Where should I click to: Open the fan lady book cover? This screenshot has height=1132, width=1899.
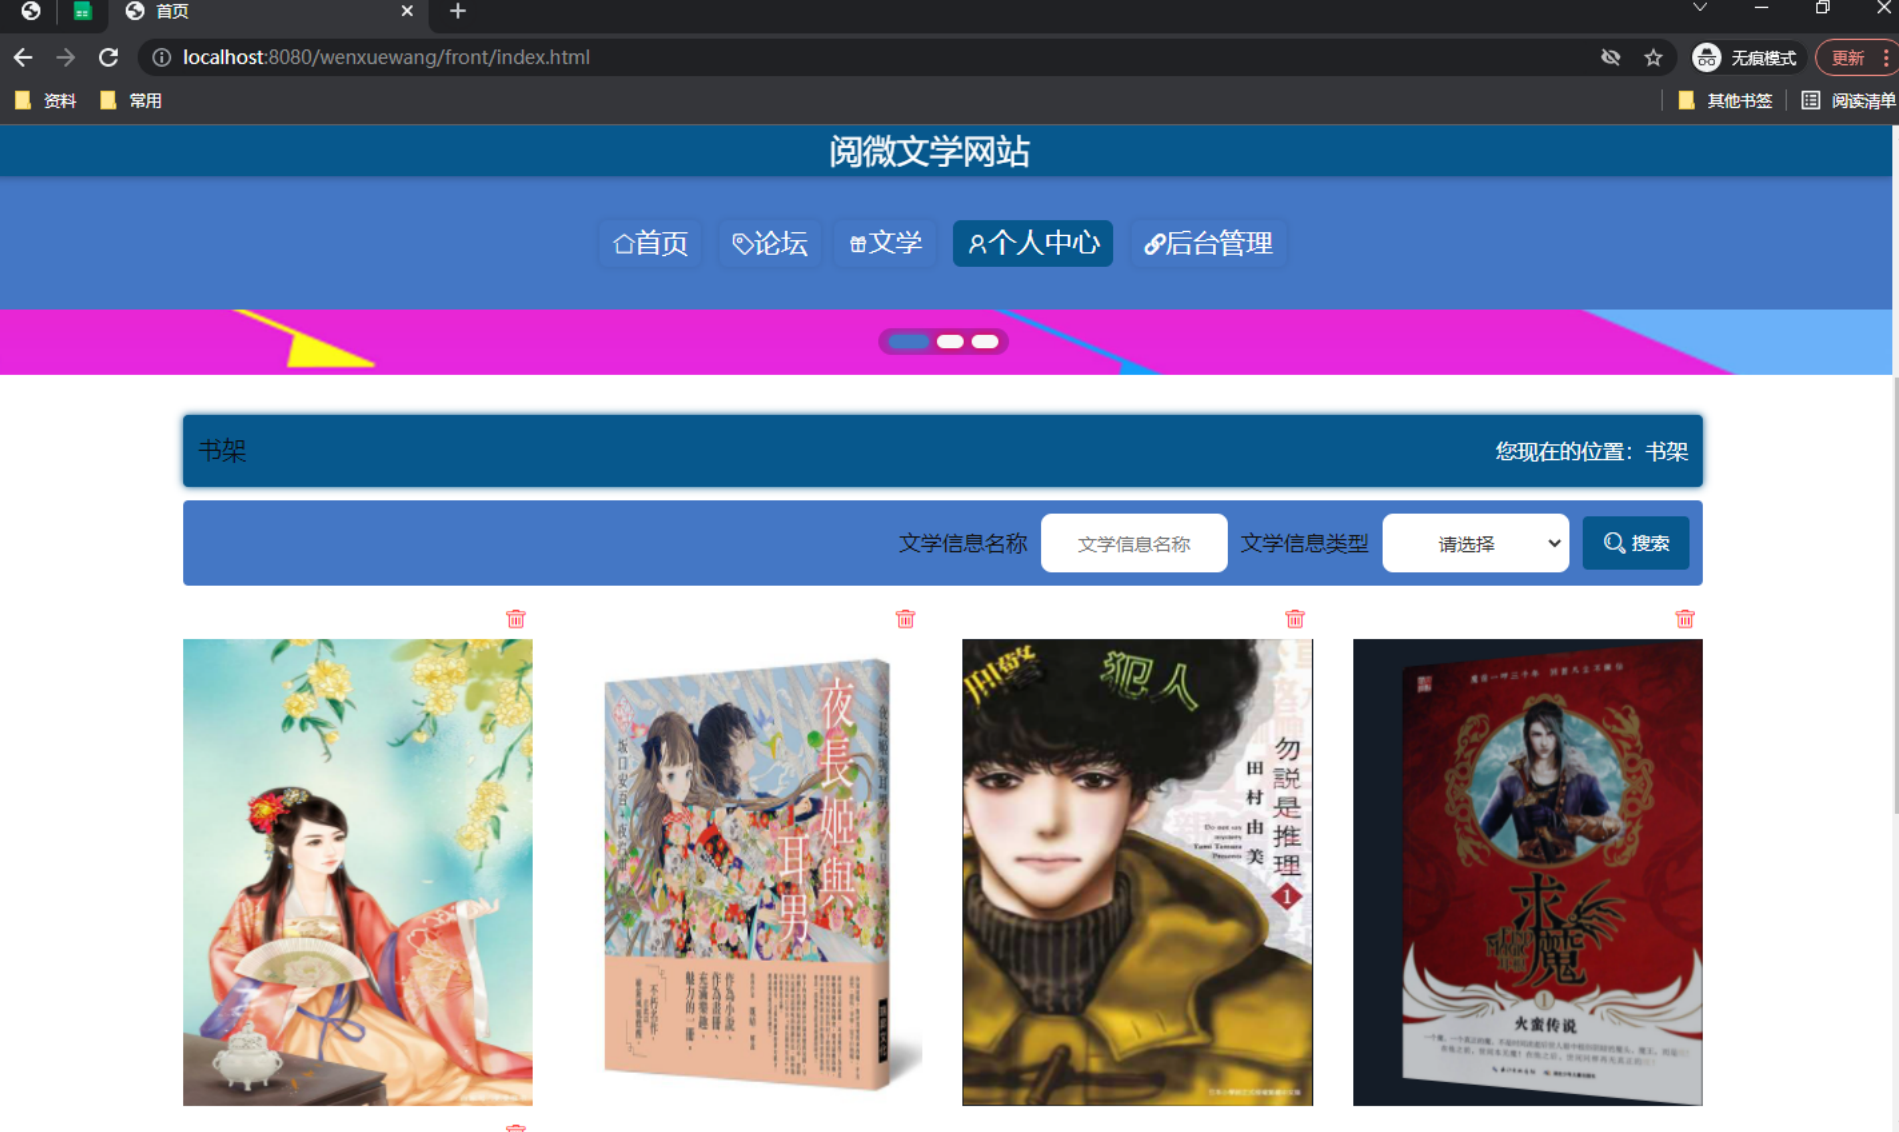click(358, 872)
